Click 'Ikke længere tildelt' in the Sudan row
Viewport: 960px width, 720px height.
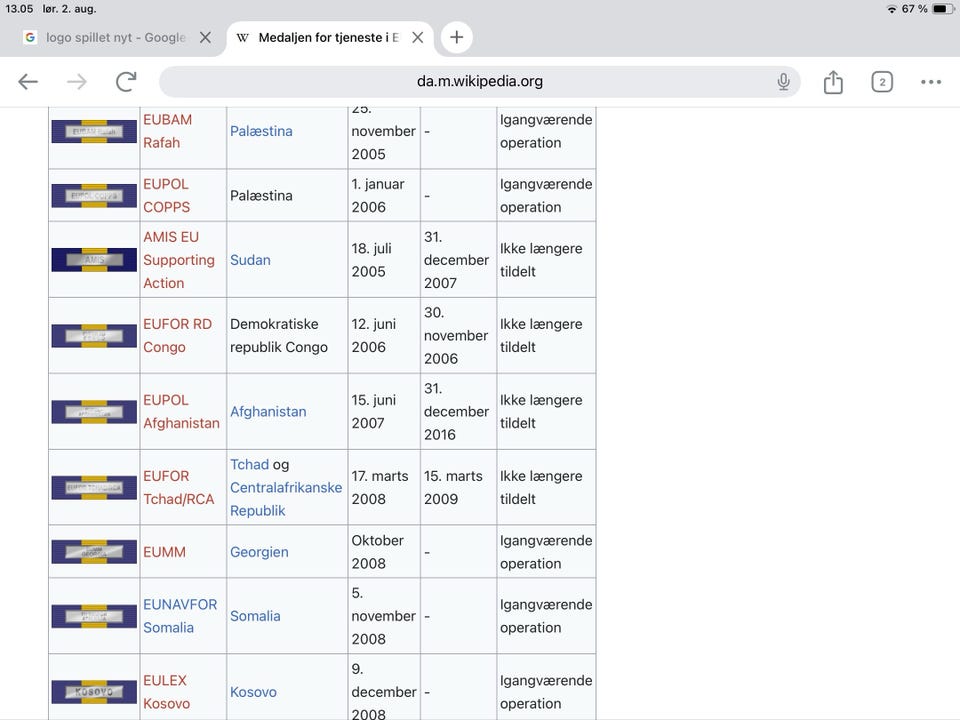(541, 260)
